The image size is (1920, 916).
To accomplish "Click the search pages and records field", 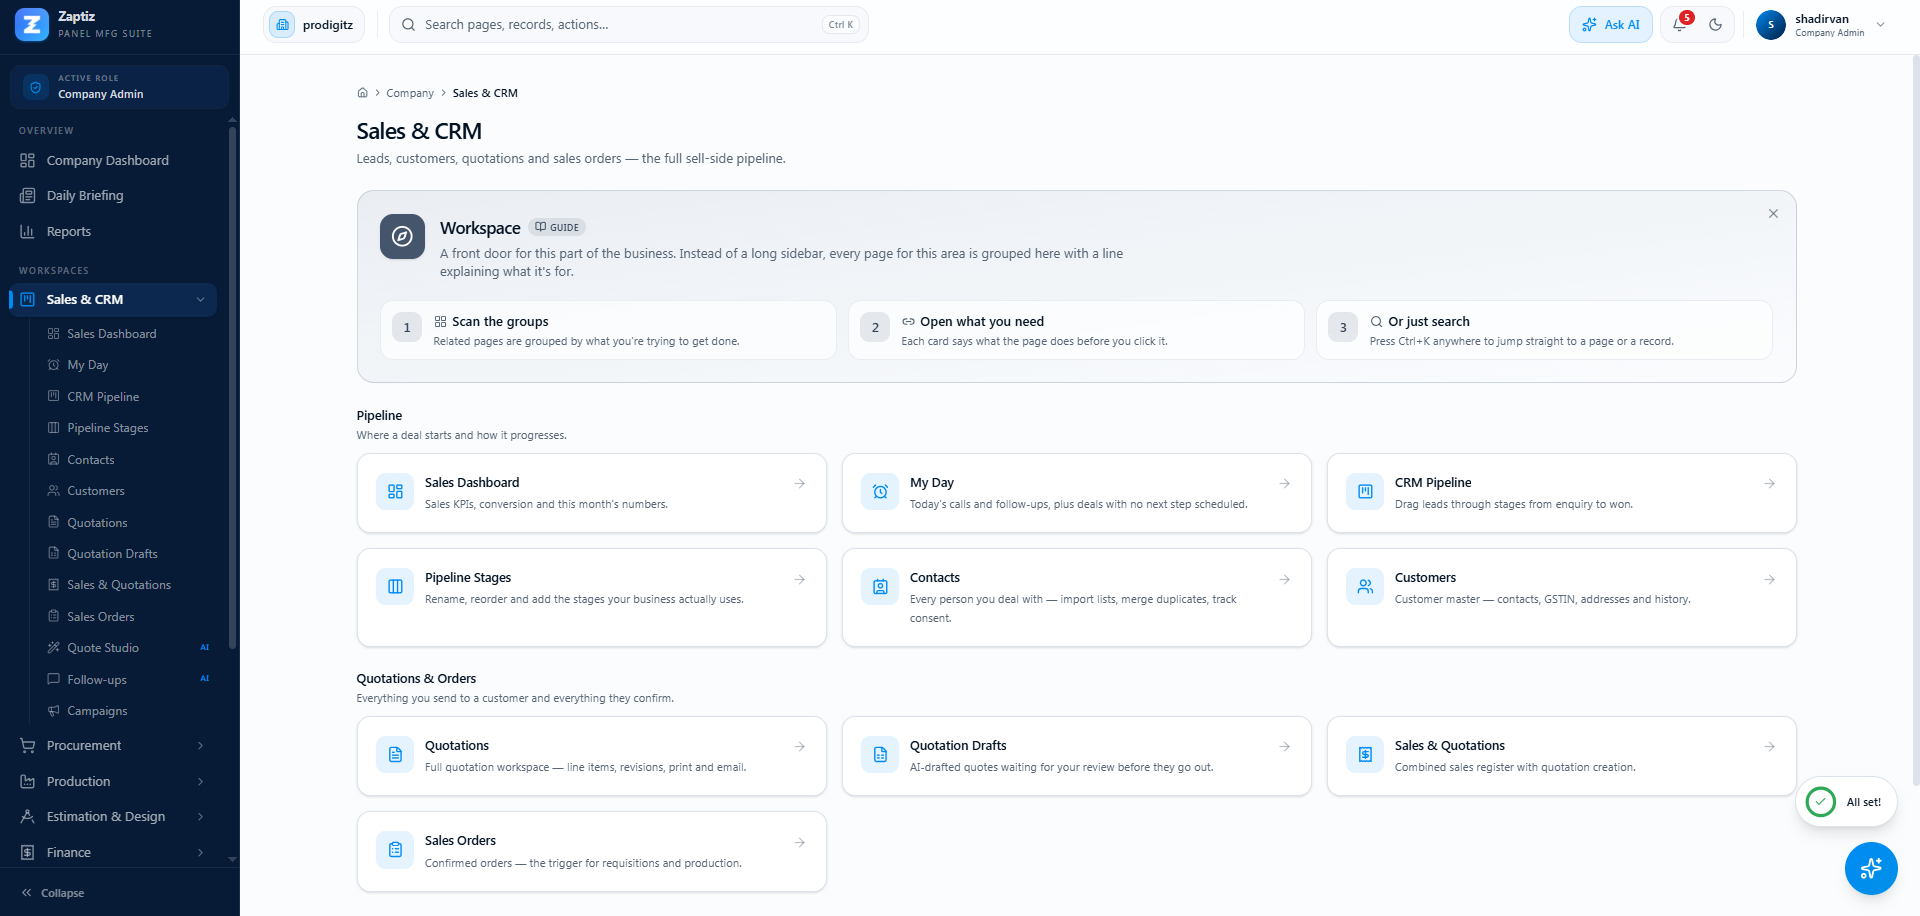I will (x=628, y=25).
